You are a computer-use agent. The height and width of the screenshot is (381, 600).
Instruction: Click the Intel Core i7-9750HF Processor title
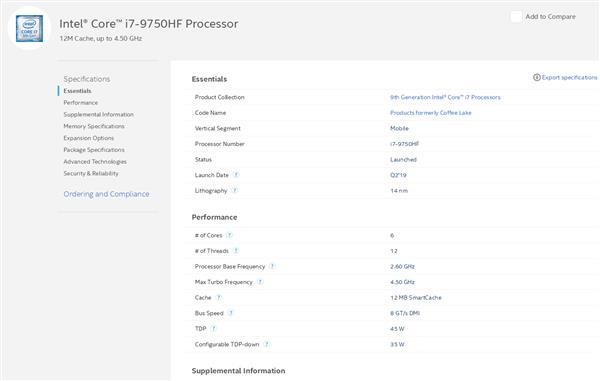click(148, 24)
